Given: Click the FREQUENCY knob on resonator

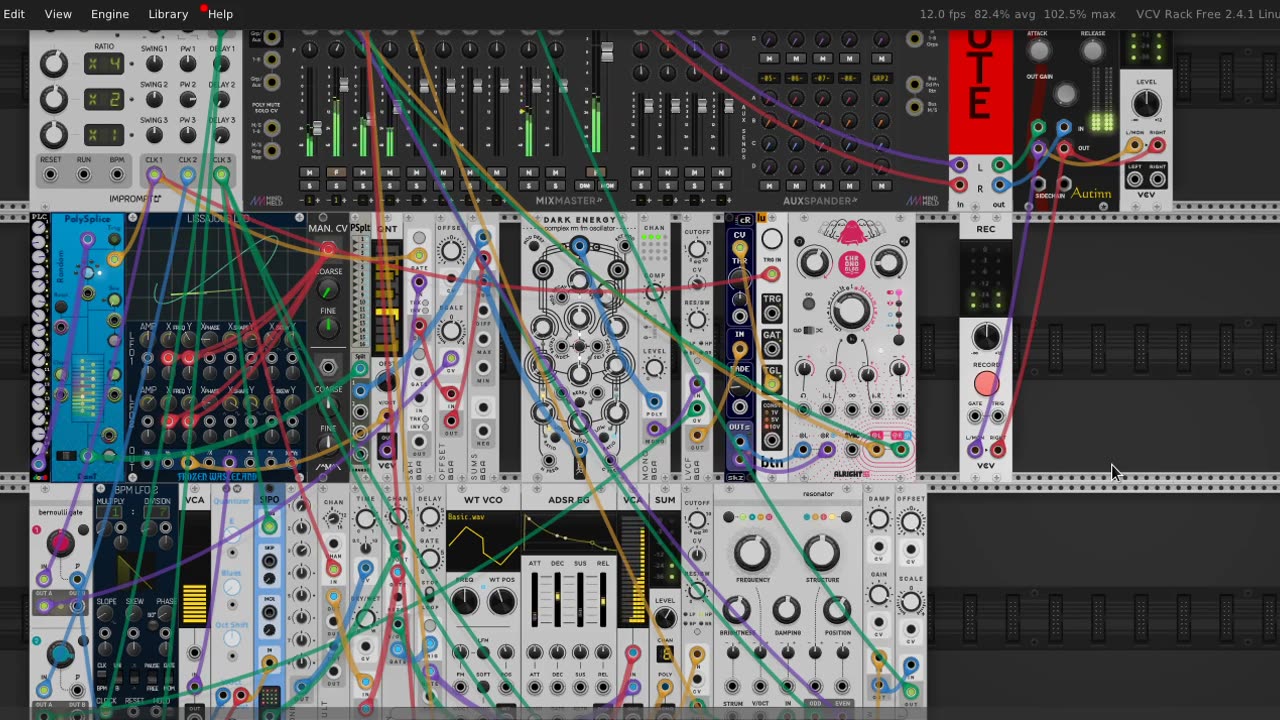Looking at the screenshot, I should coord(753,553).
